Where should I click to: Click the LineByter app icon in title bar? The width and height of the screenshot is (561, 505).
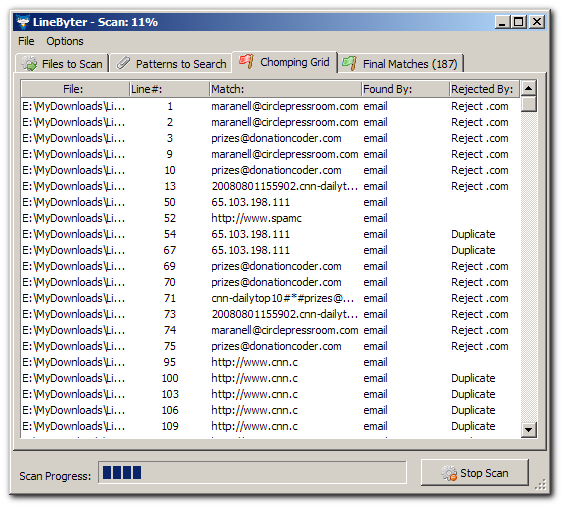point(23,22)
